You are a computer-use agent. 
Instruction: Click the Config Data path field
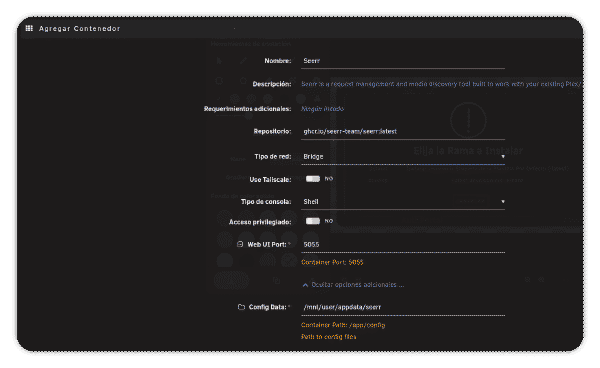[403, 307]
